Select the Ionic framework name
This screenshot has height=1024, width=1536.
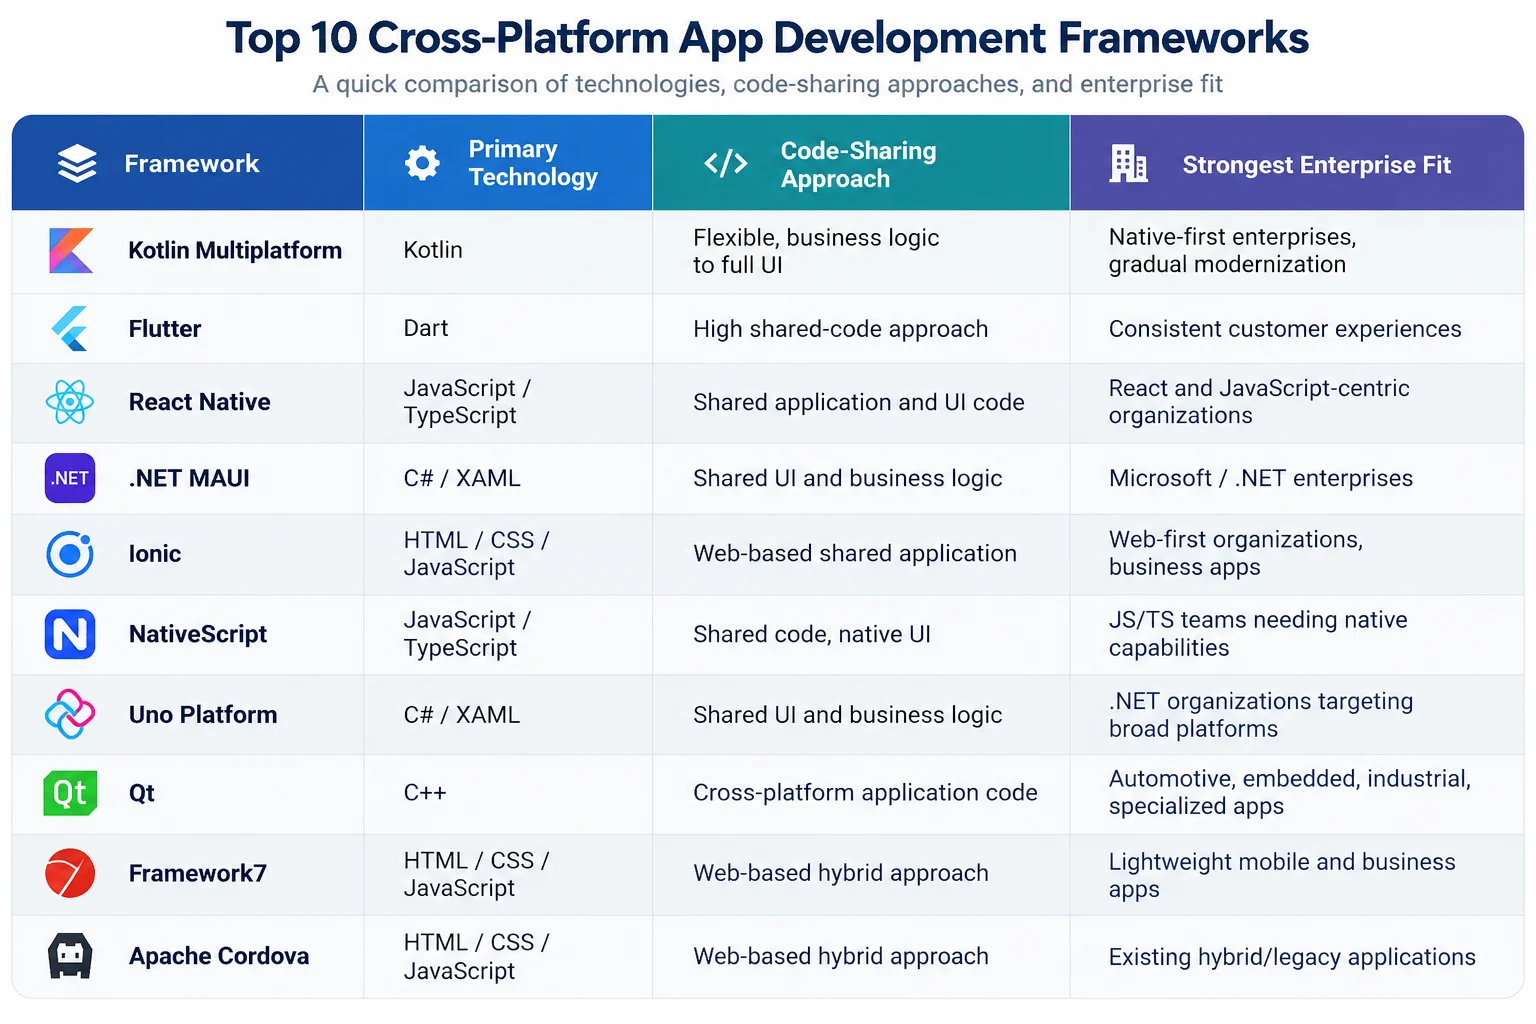[155, 554]
